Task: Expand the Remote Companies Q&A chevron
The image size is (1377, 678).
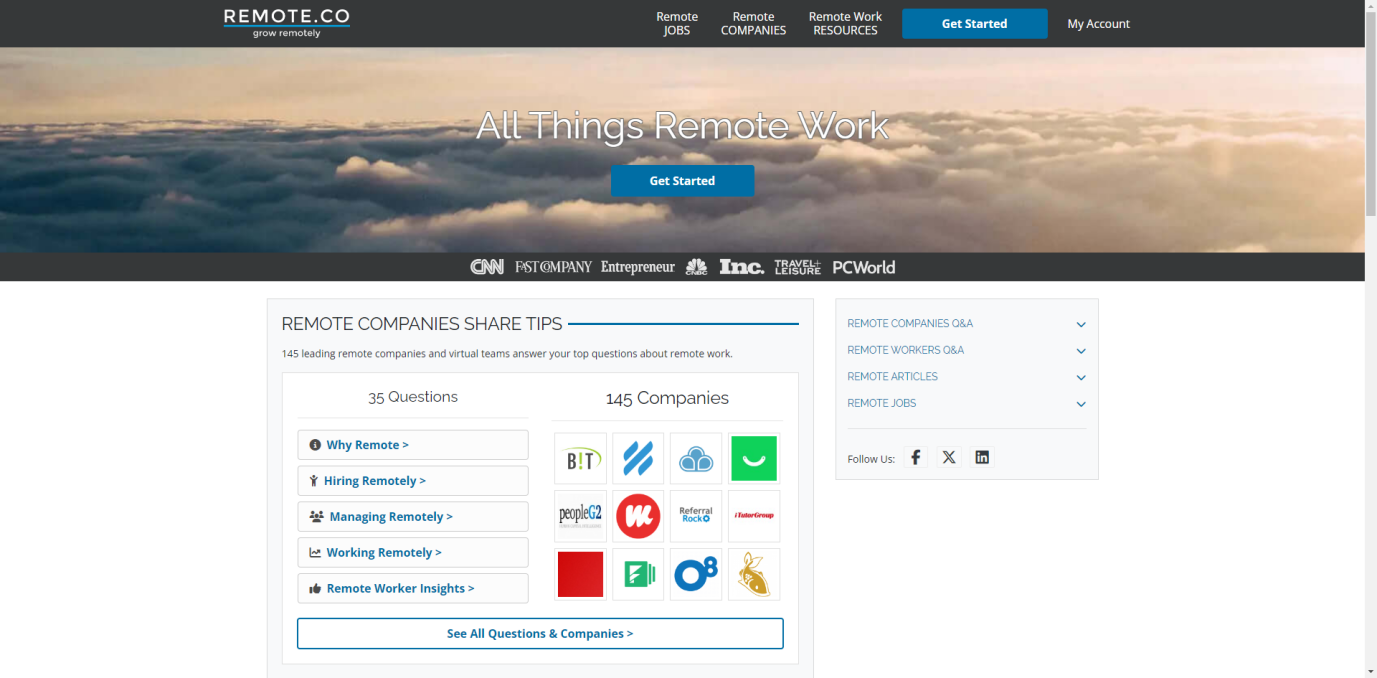Action: pos(1081,324)
